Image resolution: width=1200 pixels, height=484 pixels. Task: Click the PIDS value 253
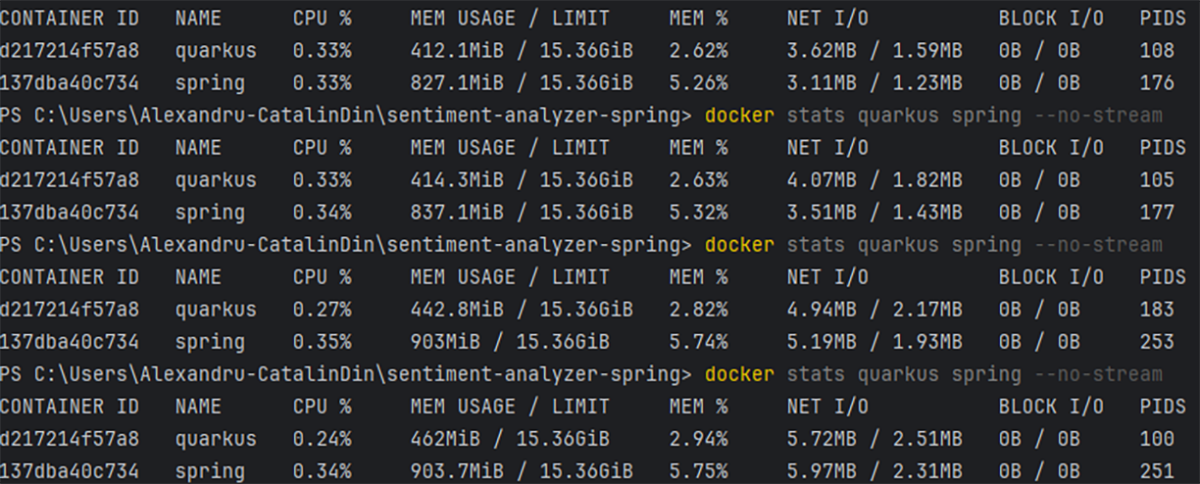(x=1157, y=341)
